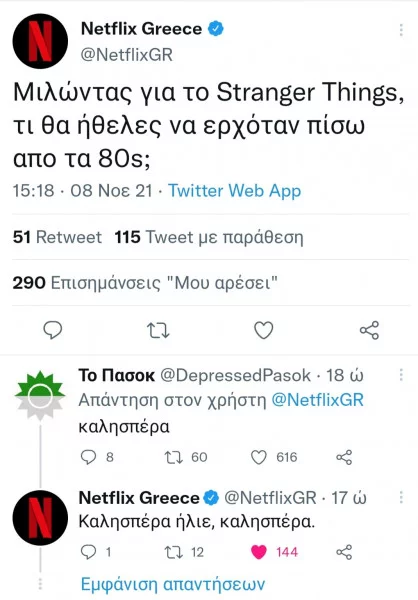Open the Twitter Web App source link
This screenshot has height=600, width=418.
pos(235,191)
